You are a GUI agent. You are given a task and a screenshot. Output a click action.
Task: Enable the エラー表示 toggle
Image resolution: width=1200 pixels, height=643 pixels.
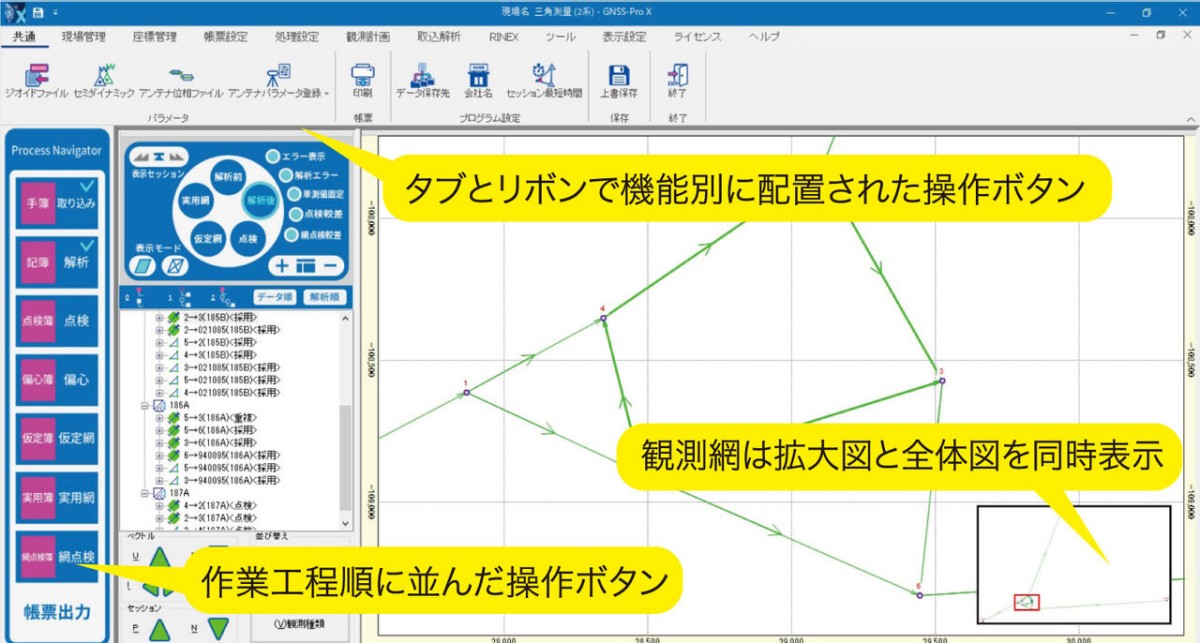[272, 157]
